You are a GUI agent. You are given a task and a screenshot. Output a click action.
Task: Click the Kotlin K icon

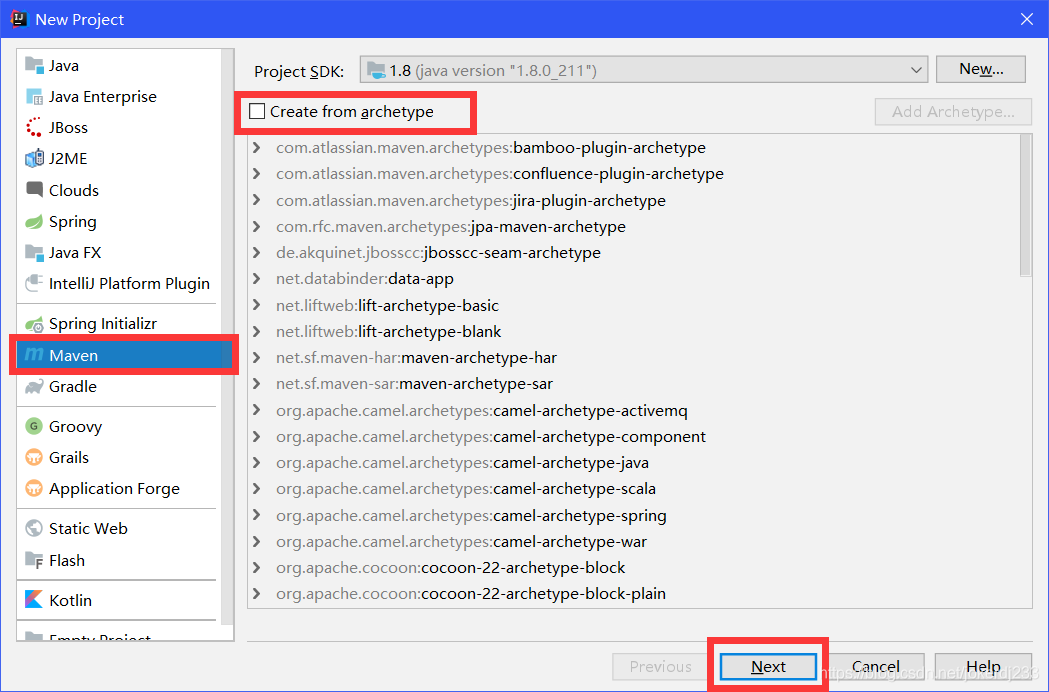pos(34,600)
